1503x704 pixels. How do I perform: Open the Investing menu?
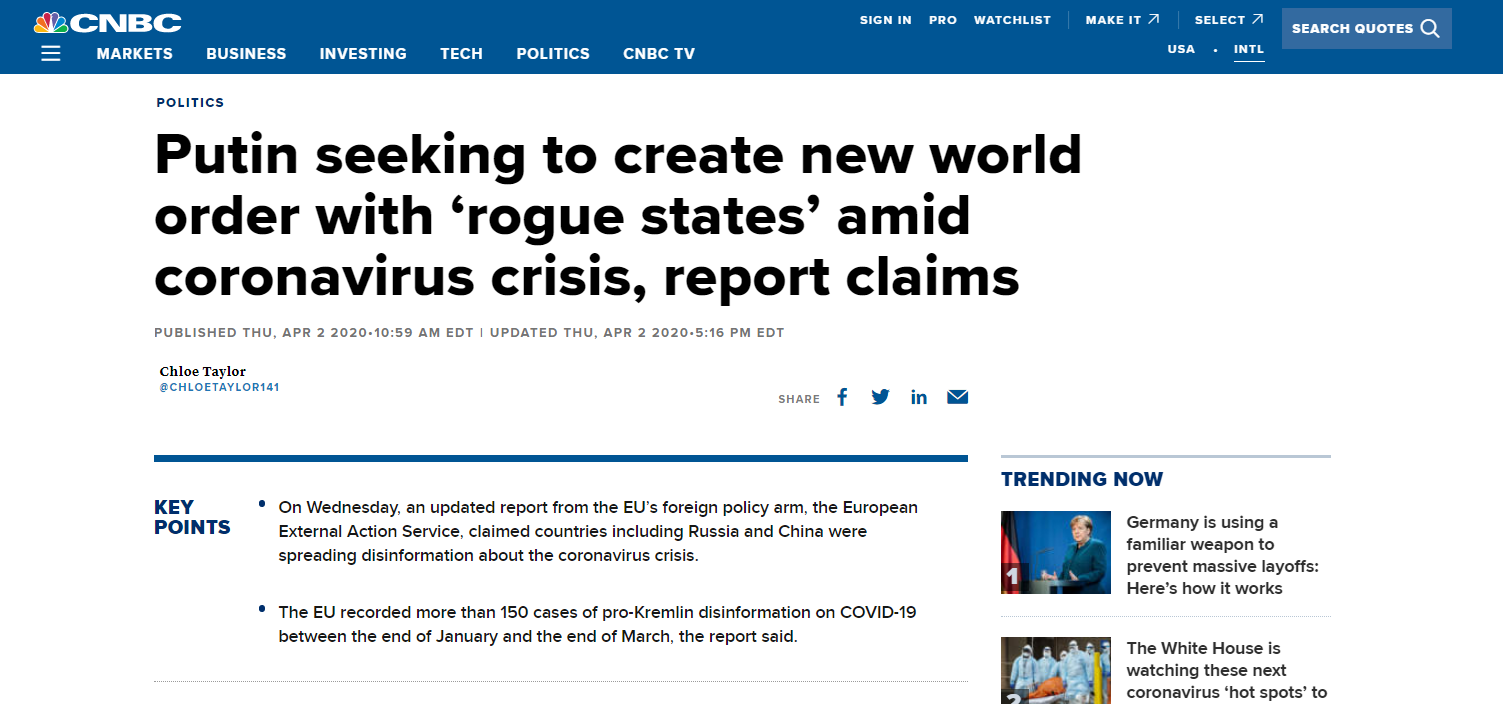(x=363, y=54)
